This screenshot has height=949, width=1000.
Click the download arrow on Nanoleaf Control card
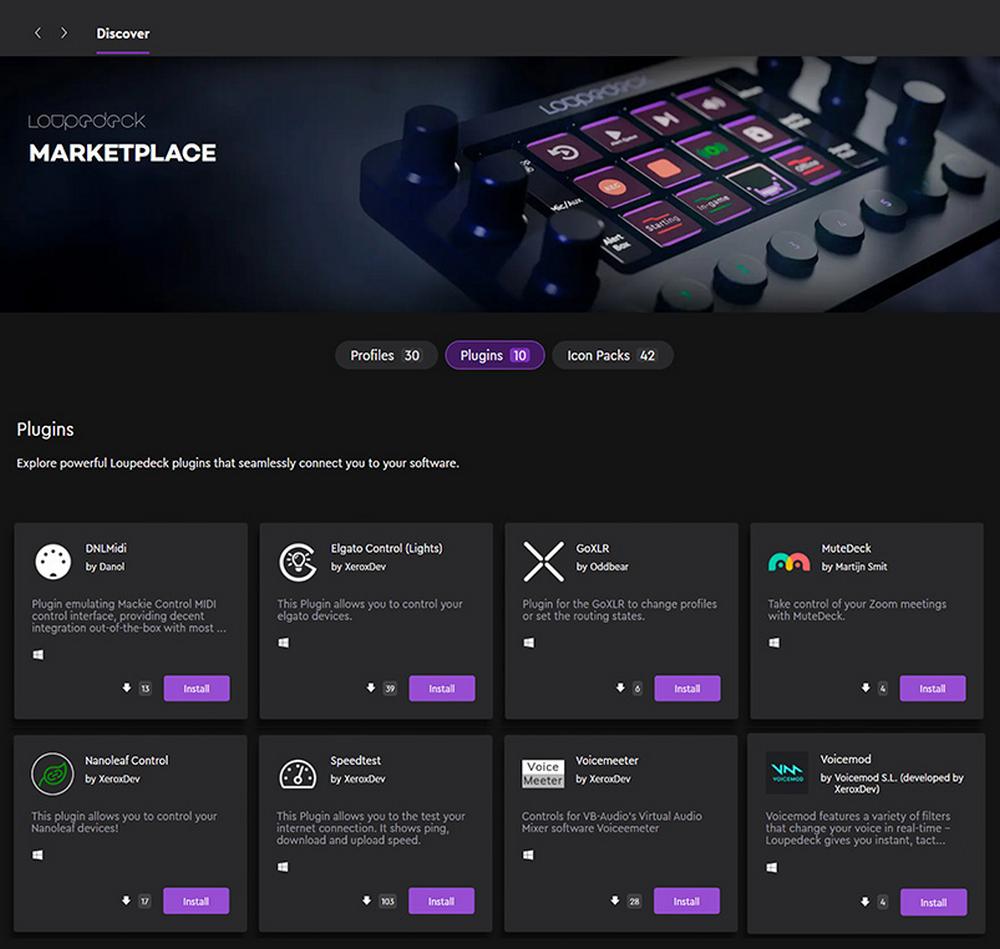[x=126, y=901]
